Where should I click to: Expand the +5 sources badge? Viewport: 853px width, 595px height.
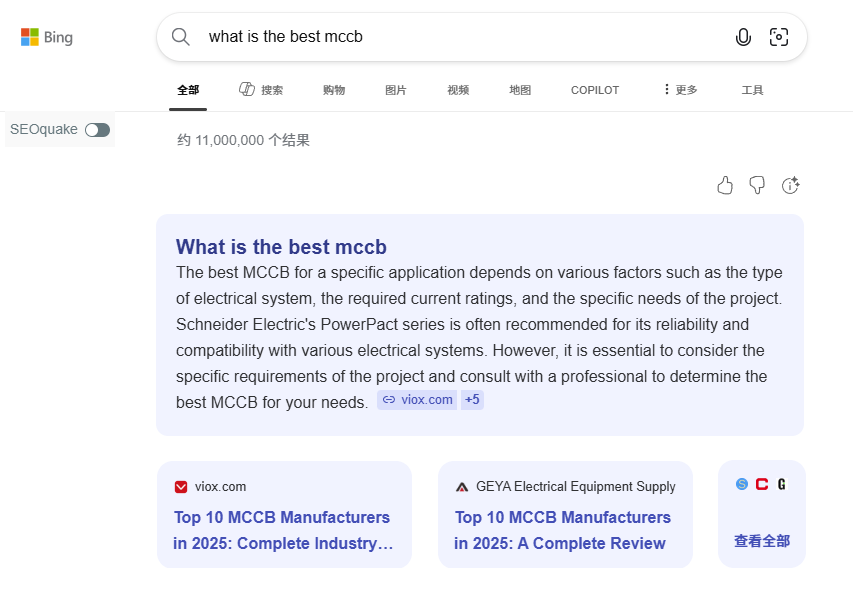472,400
